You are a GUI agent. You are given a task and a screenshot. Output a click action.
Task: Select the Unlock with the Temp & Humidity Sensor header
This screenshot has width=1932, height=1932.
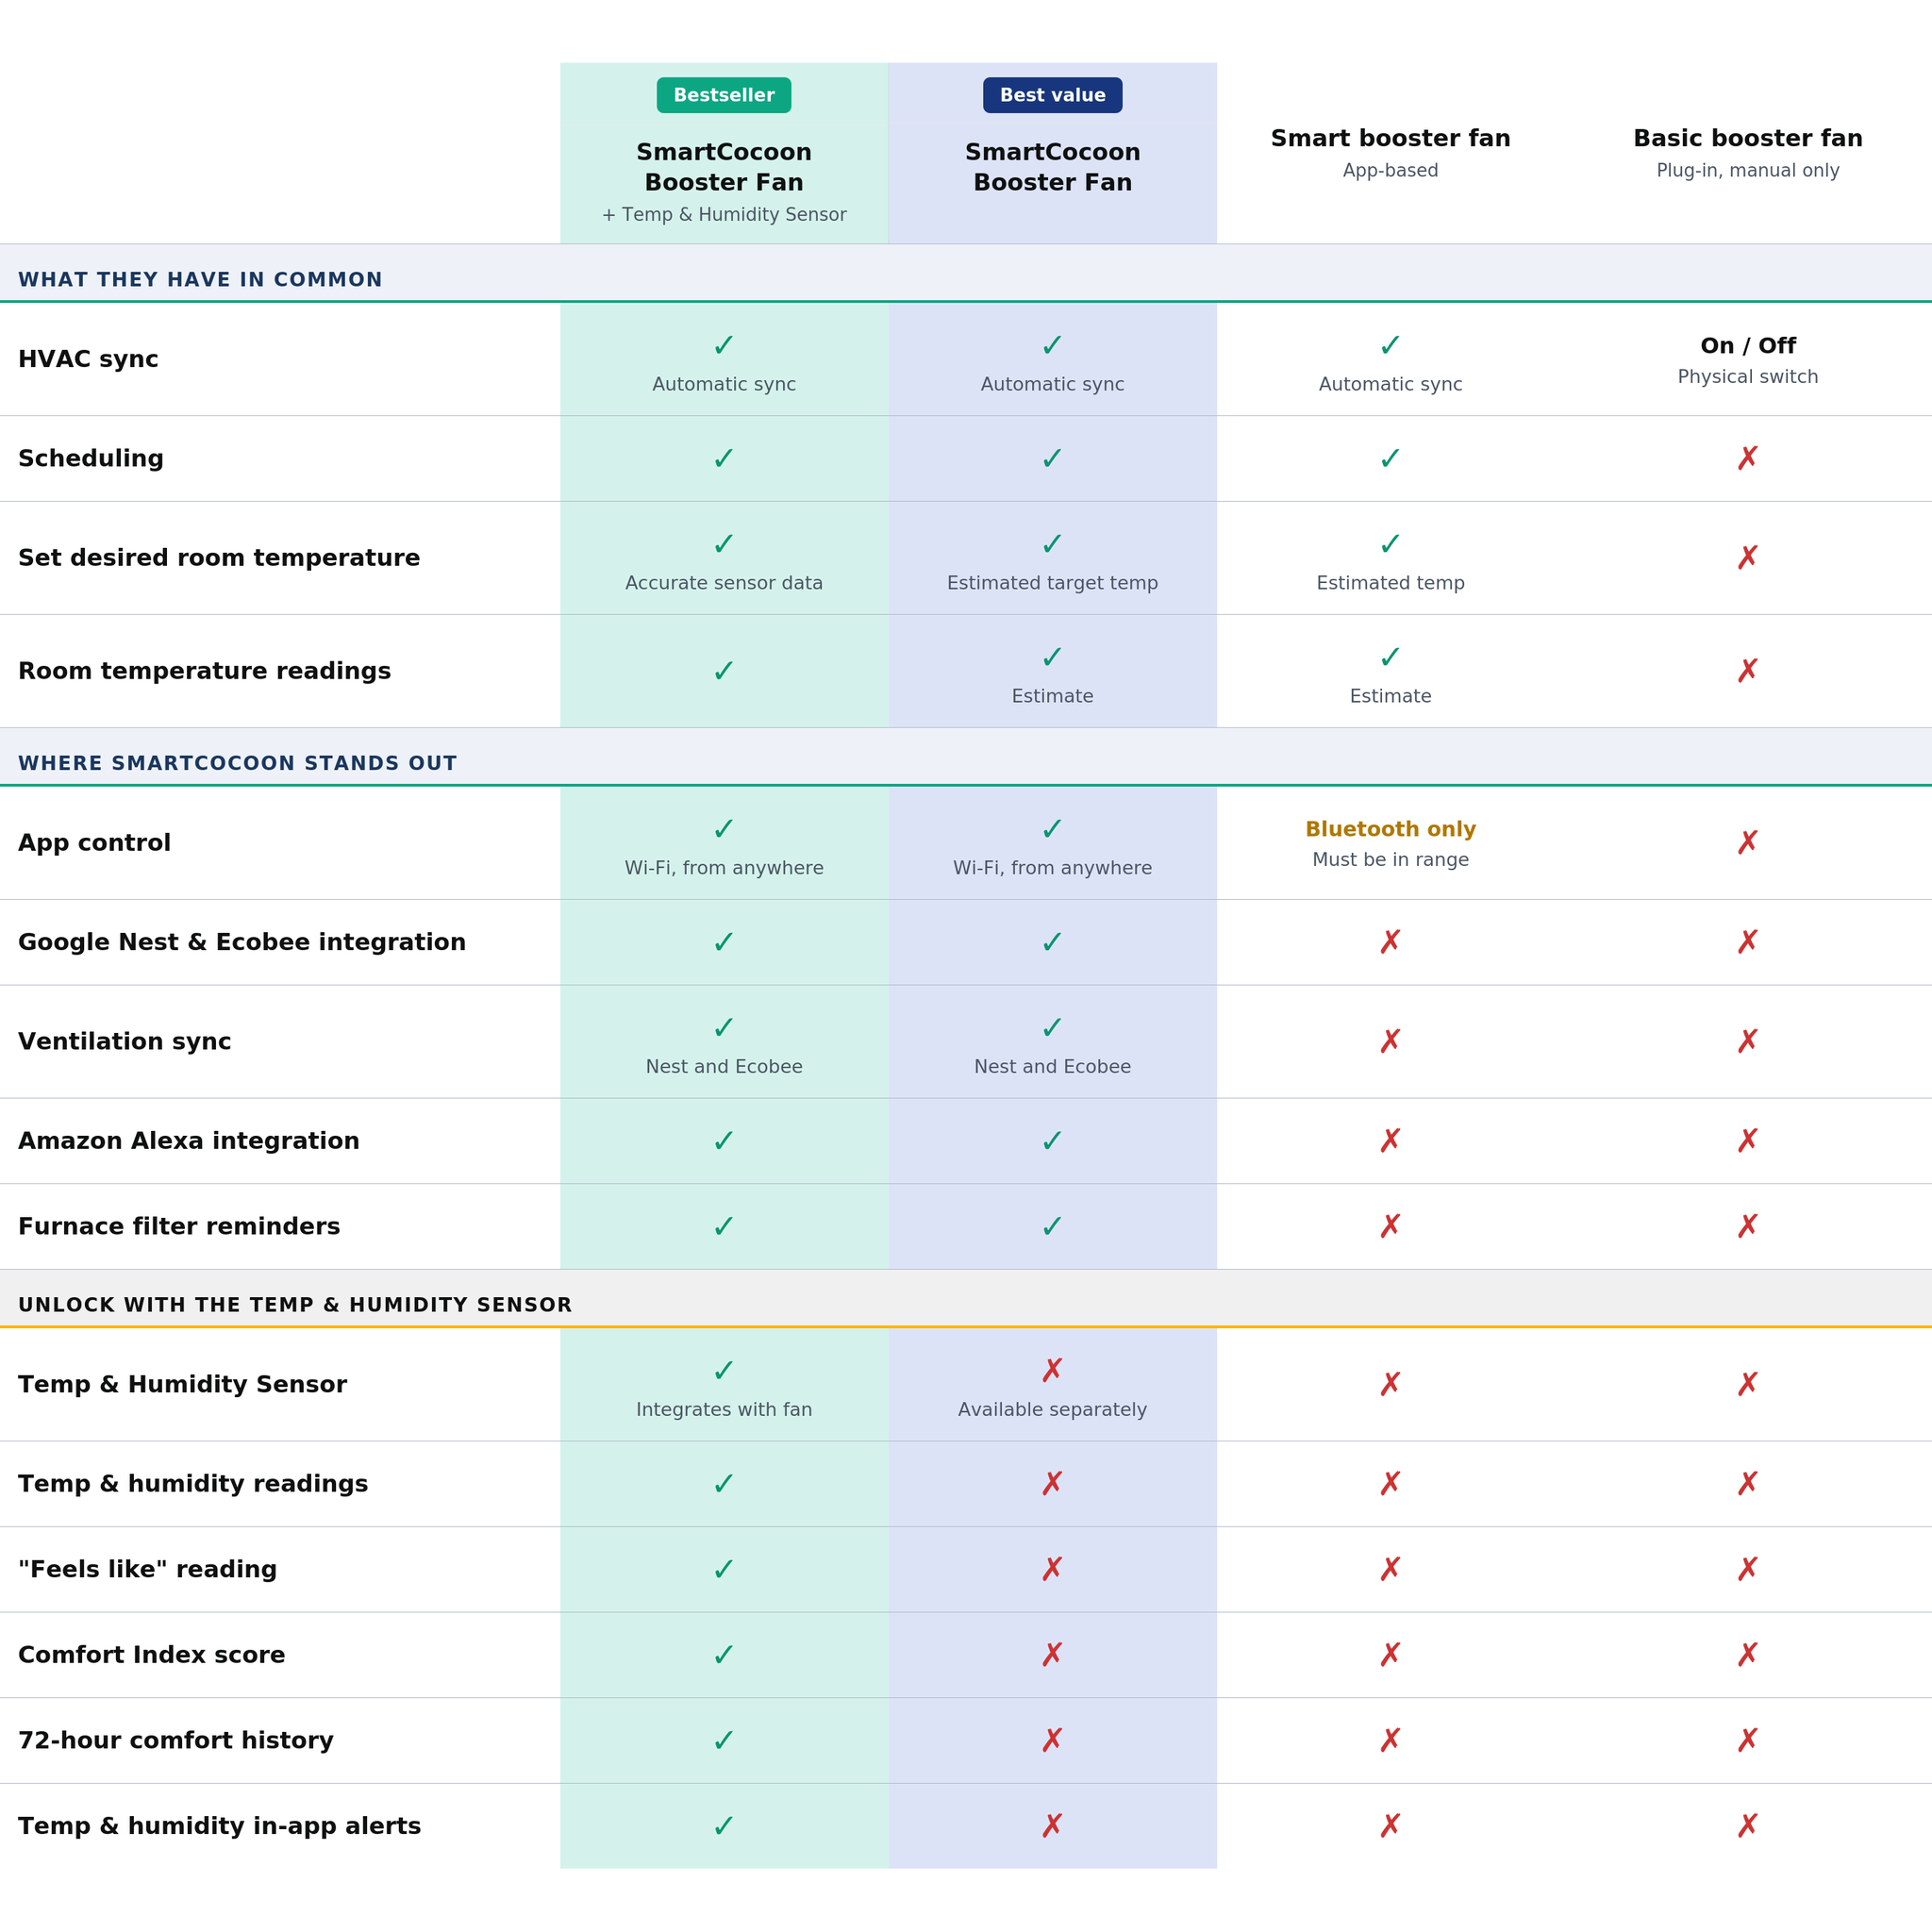966,1299
